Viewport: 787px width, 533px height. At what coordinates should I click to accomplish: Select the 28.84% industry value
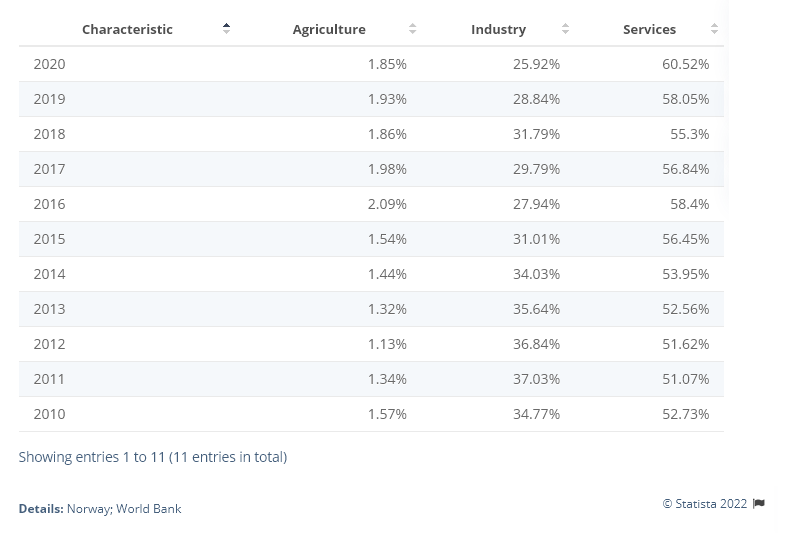[x=536, y=99]
